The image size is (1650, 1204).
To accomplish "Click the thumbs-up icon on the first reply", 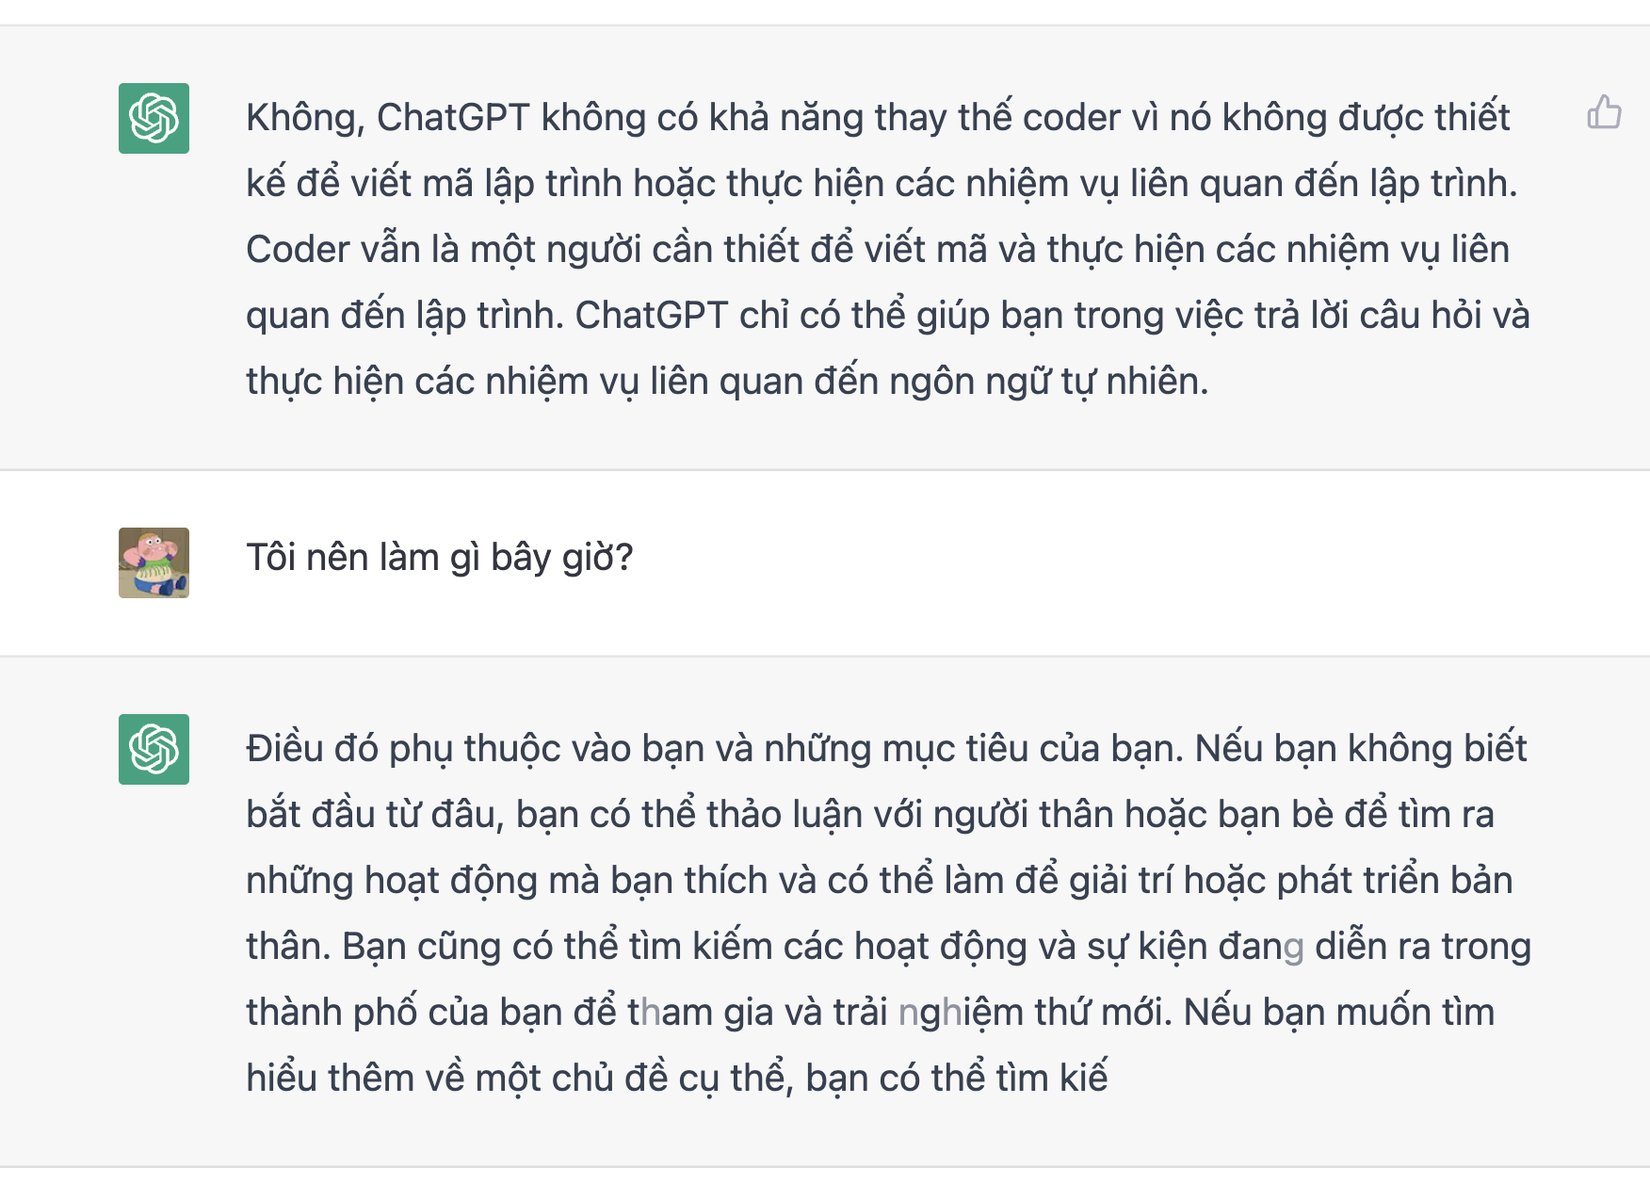I will click(x=1603, y=113).
